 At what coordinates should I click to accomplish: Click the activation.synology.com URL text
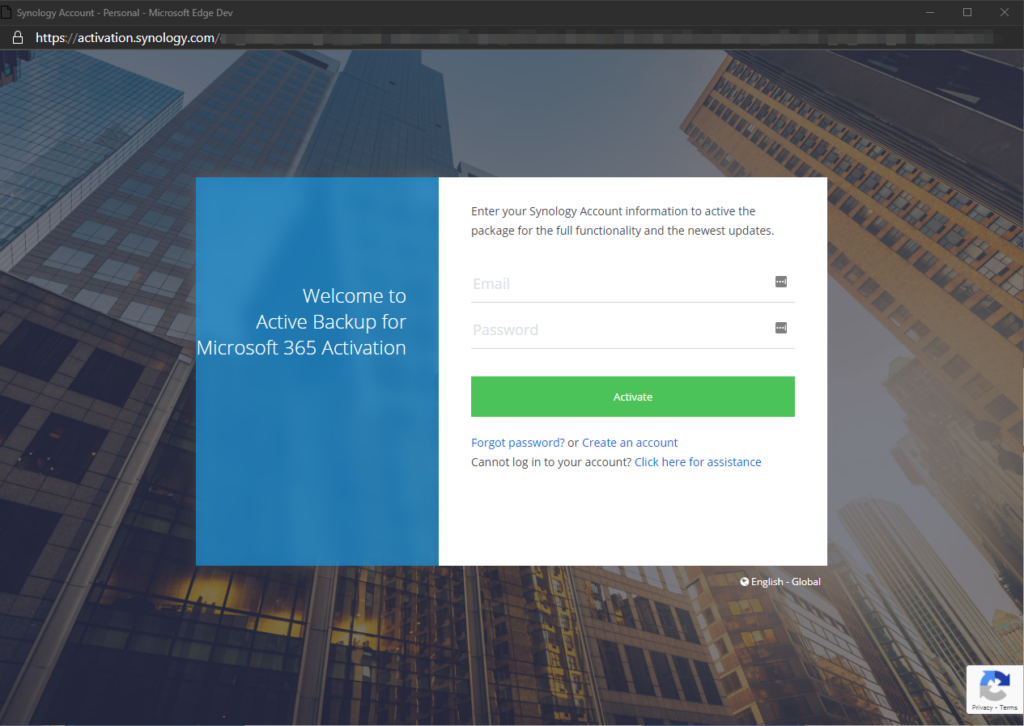click(127, 38)
